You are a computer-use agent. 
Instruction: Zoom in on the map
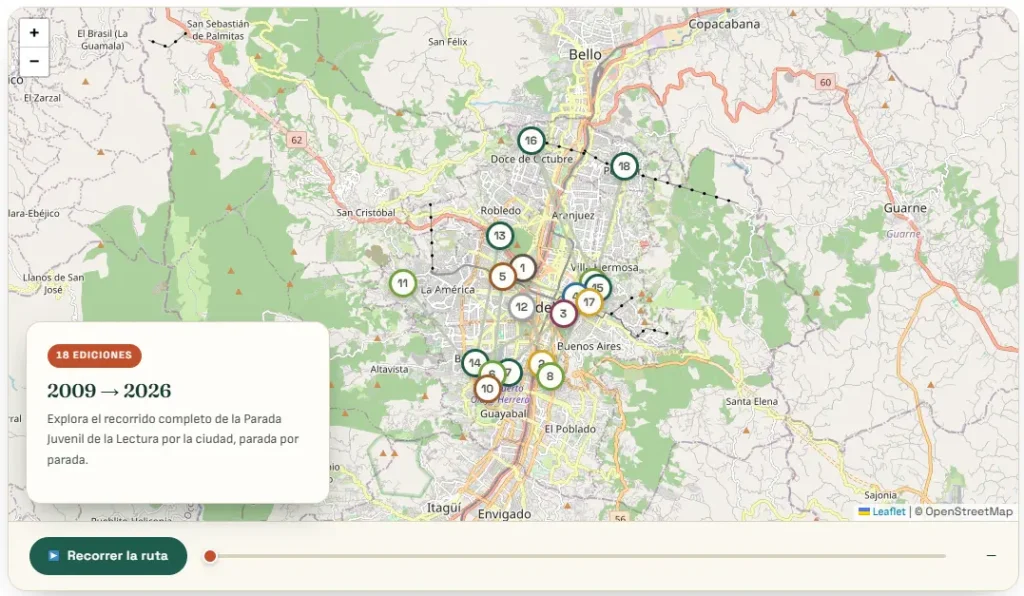[34, 33]
